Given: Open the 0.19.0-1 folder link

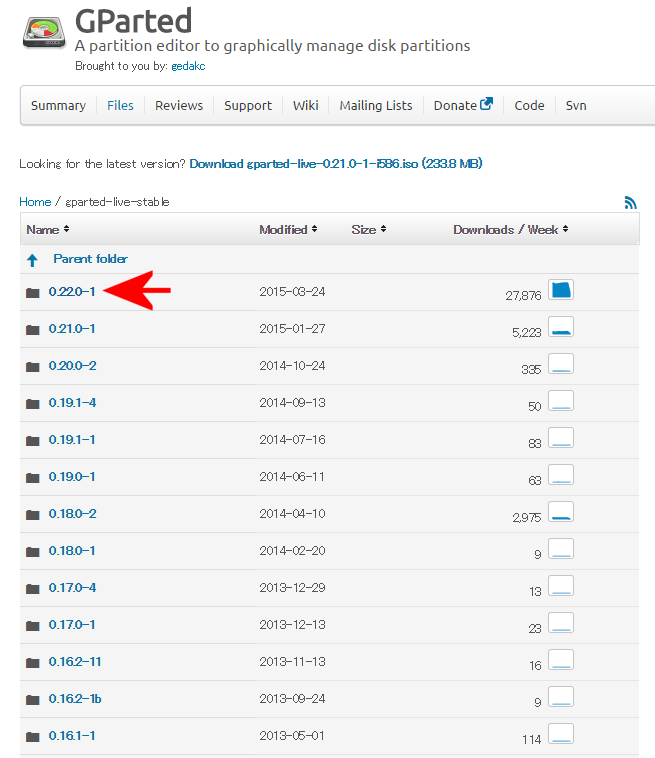Looking at the screenshot, I should [72, 477].
